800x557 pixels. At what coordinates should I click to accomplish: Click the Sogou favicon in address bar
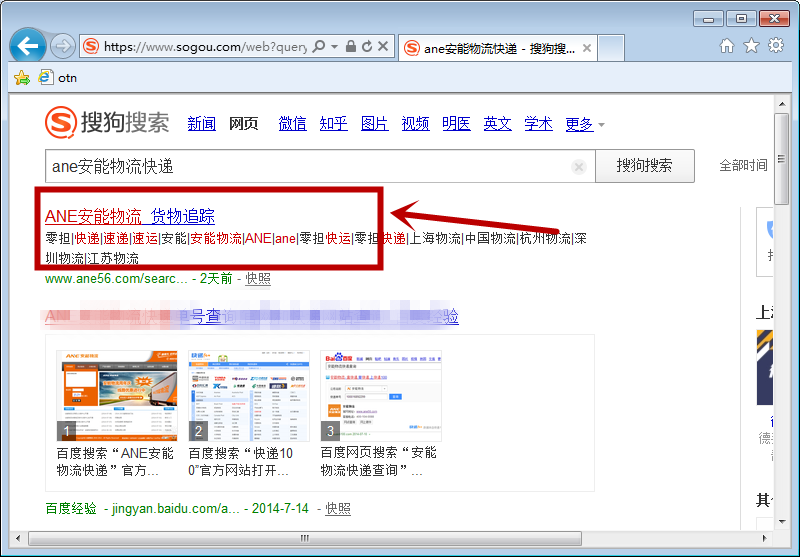coord(91,46)
